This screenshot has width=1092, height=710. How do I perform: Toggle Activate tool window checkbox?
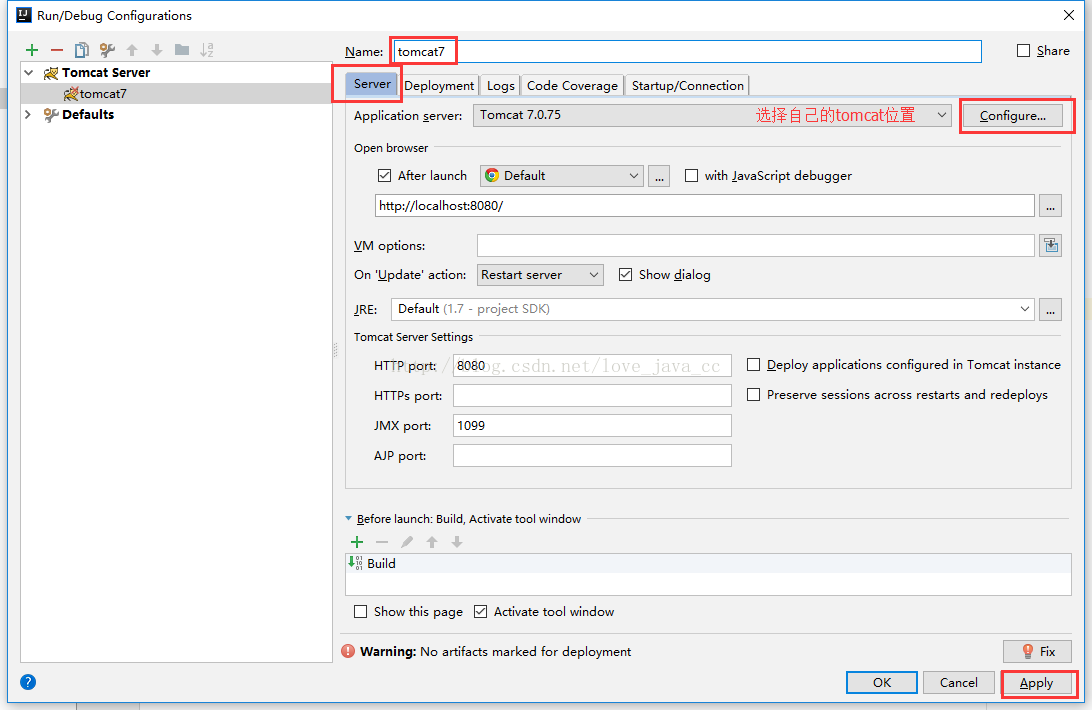tap(480, 611)
